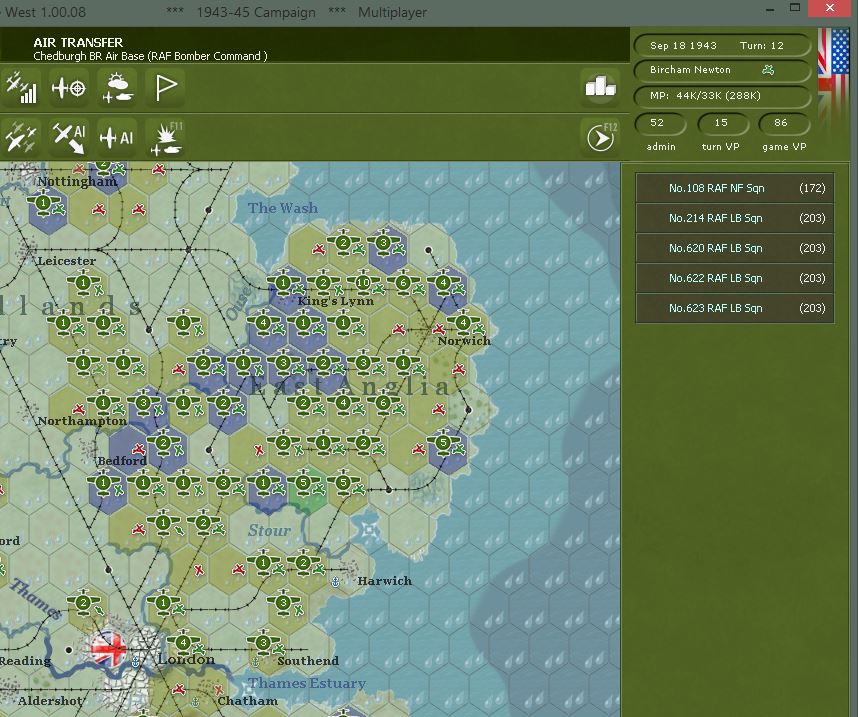Click the white flag icon in toolbar

point(165,88)
